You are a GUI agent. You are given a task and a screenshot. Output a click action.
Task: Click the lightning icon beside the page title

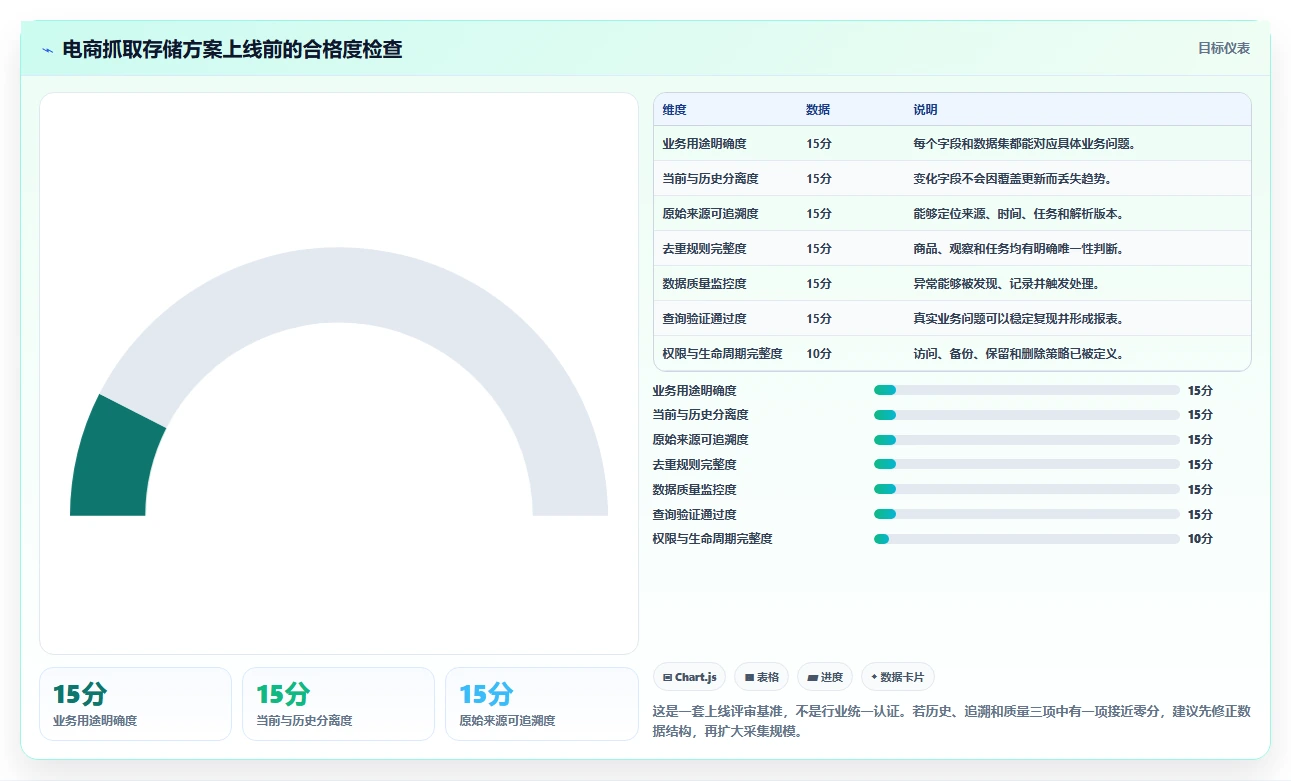click(47, 50)
